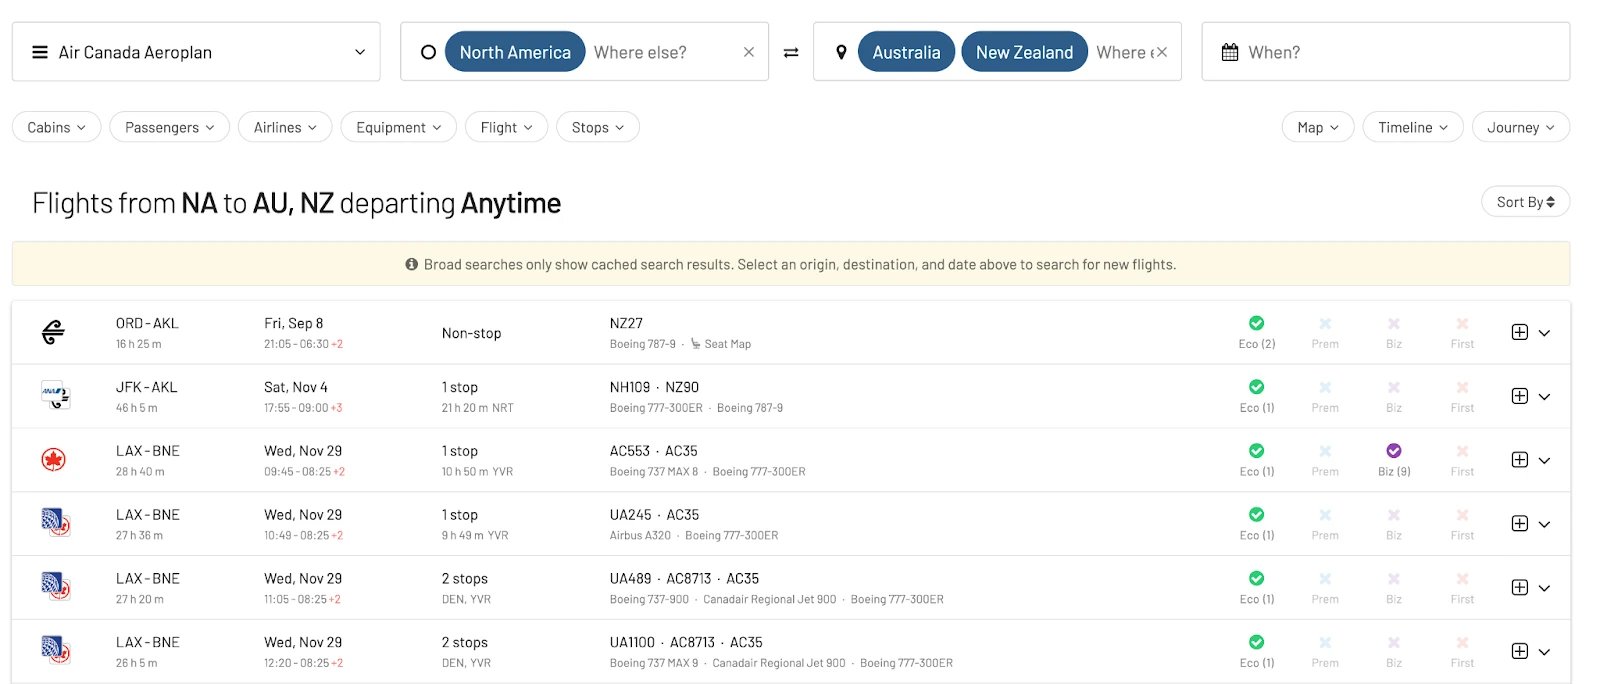
Task: Open the Air Canada Aeroplan program dropdown
Action: (196, 52)
